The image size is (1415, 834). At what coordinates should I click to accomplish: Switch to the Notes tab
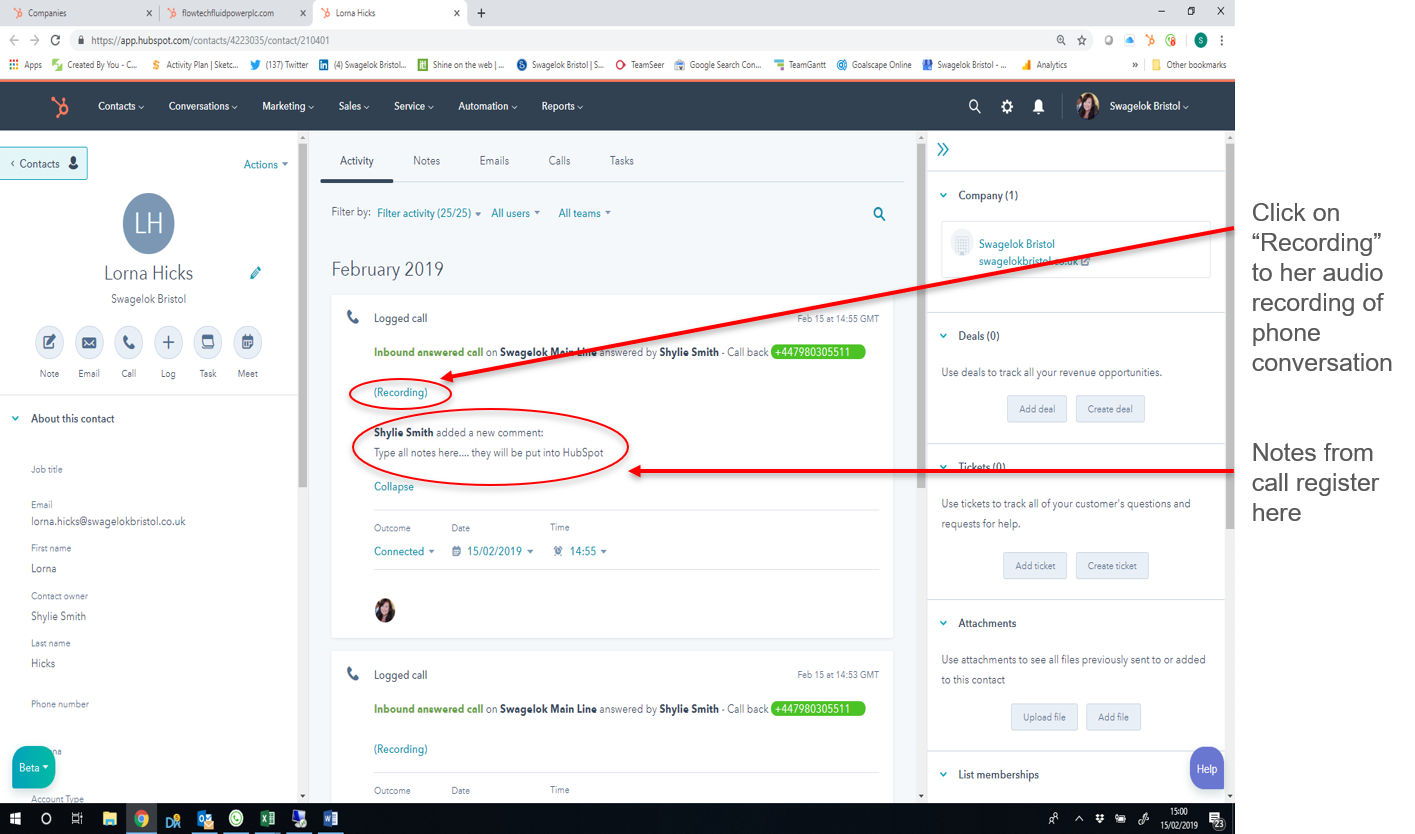pyautogui.click(x=426, y=161)
